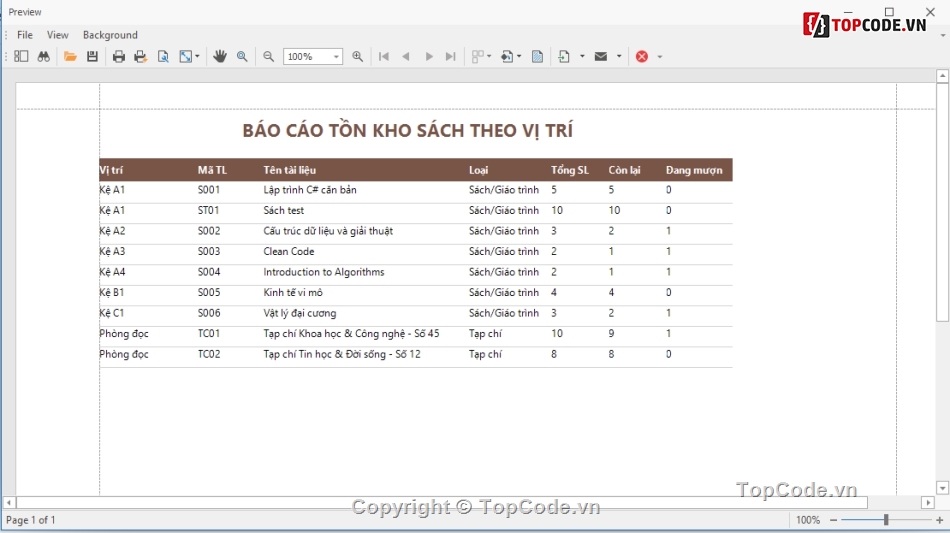Image resolution: width=950 pixels, height=533 pixels.
Task: Click the report title 'BÁO CÁO TỒN KHO SÁCH THEO VỊ TRÍ'
Action: pyautogui.click(x=408, y=131)
